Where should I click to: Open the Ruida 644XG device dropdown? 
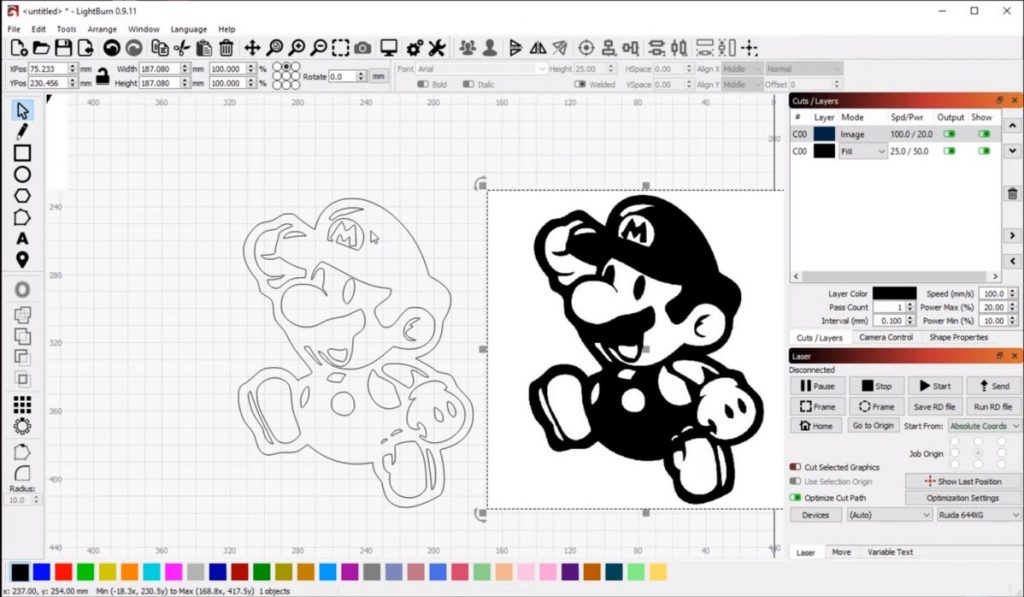pyautogui.click(x=977, y=515)
